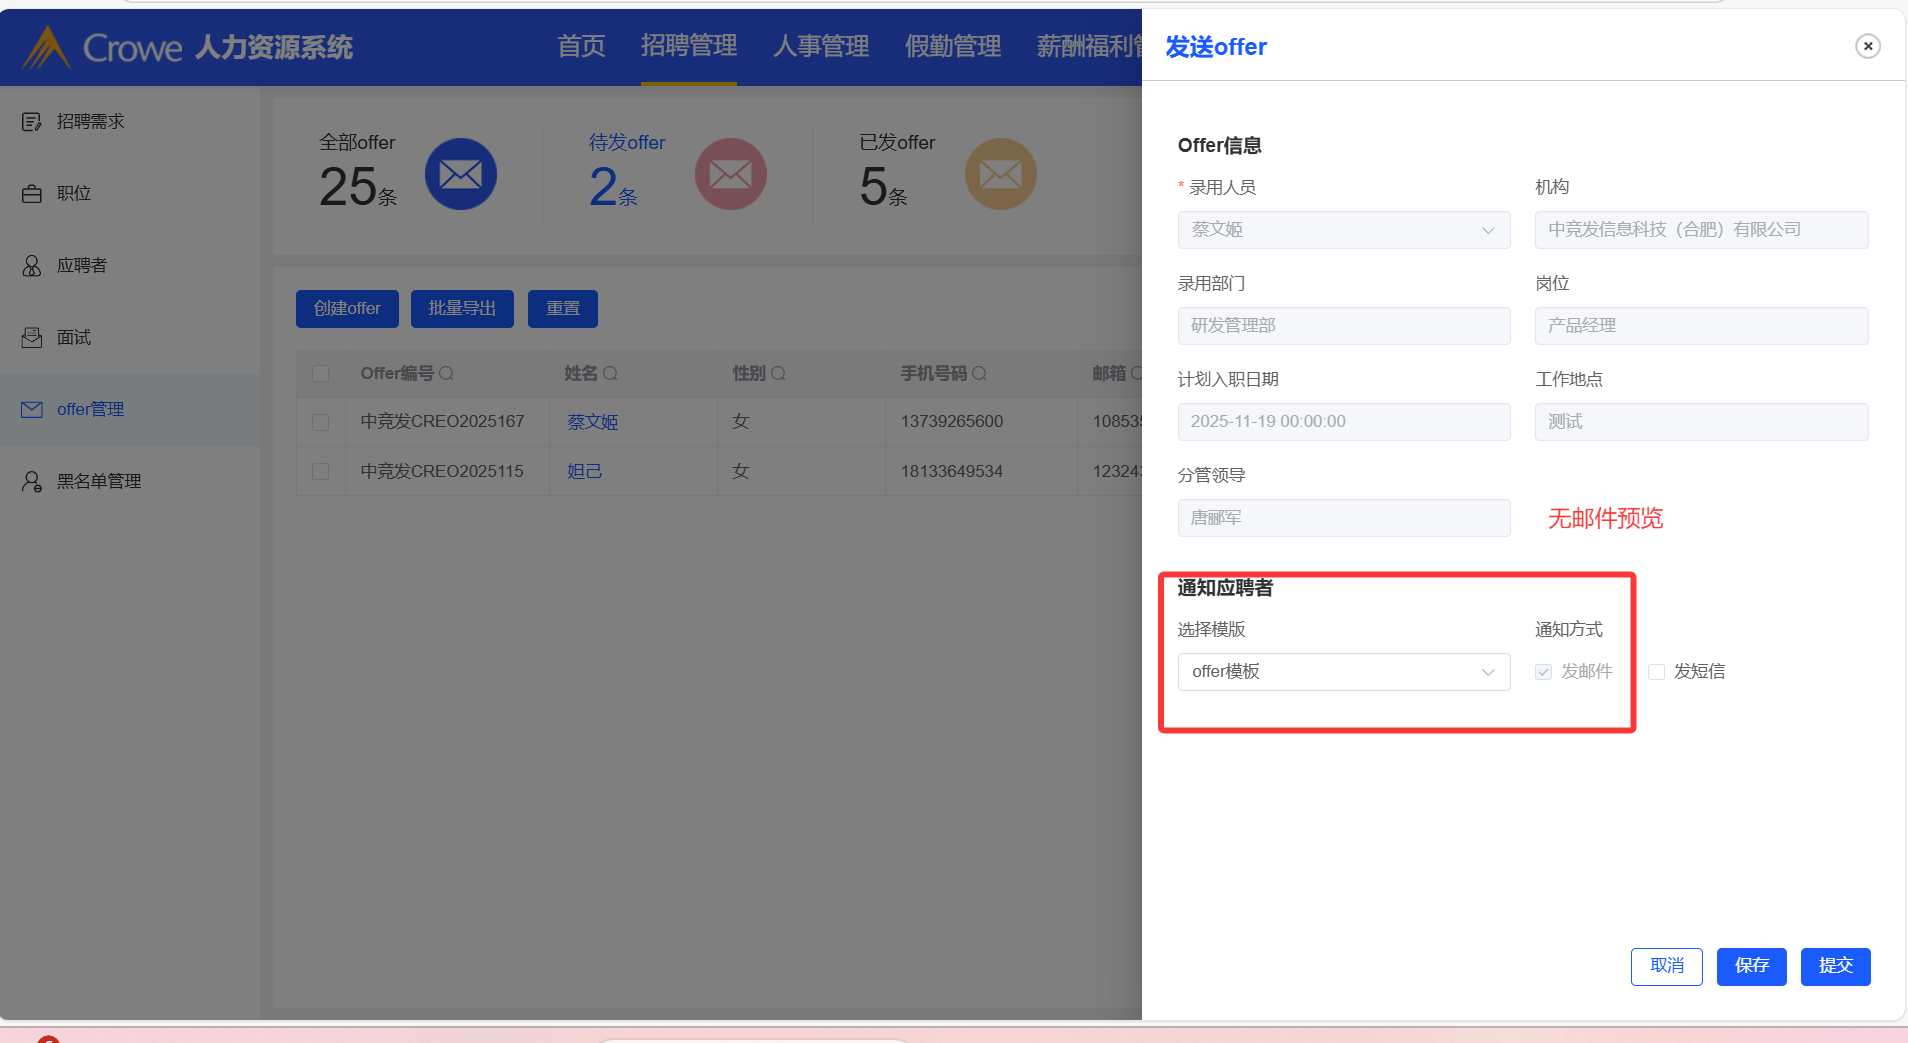
Task: Click the search icon beside Offer编号 header
Action: [x=447, y=374]
